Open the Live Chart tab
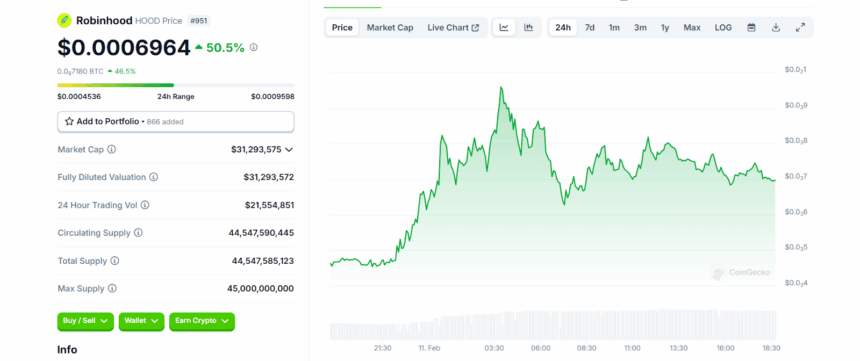 [x=453, y=27]
